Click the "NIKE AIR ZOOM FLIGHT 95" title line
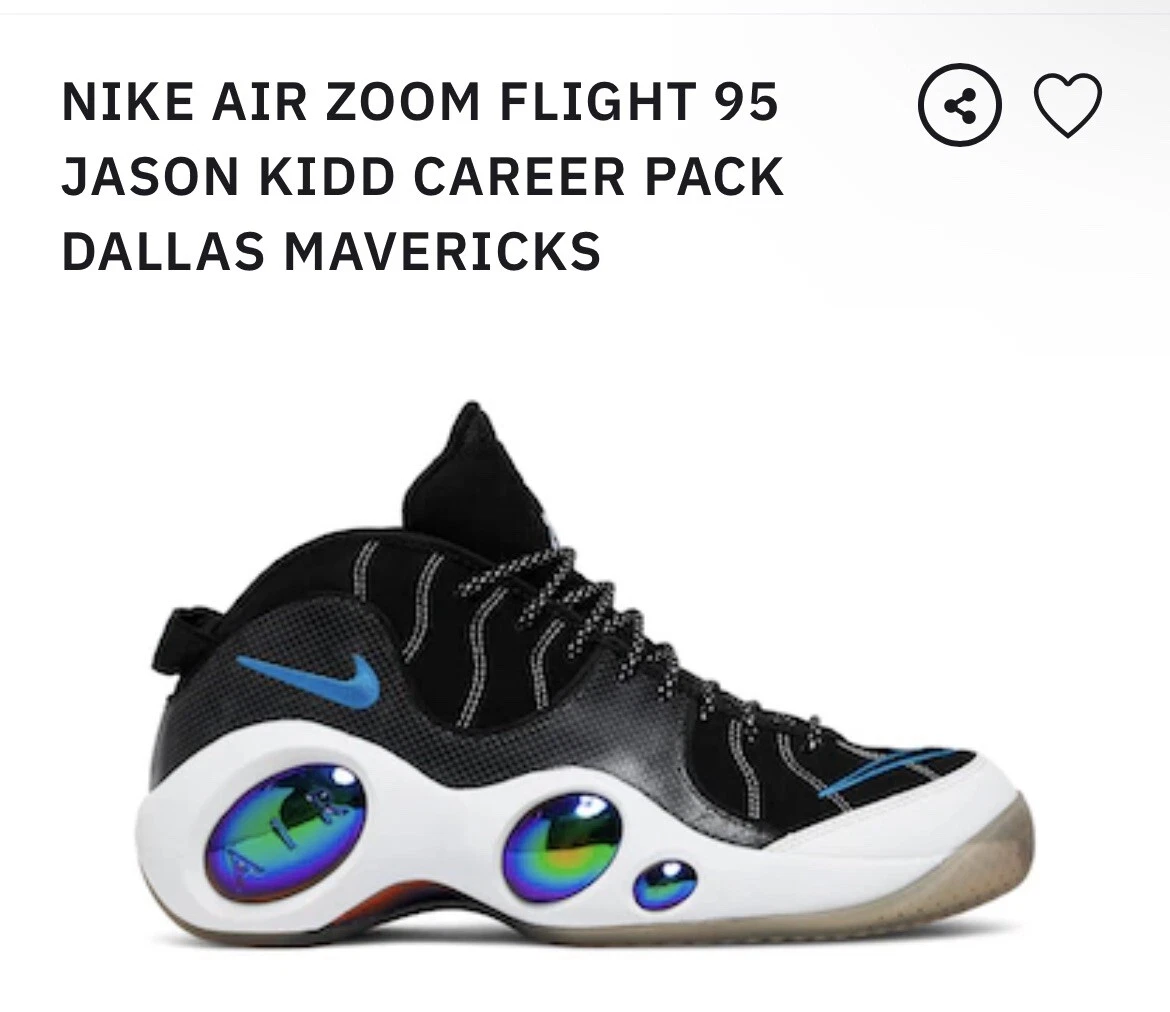1170x1012 pixels. click(x=421, y=102)
